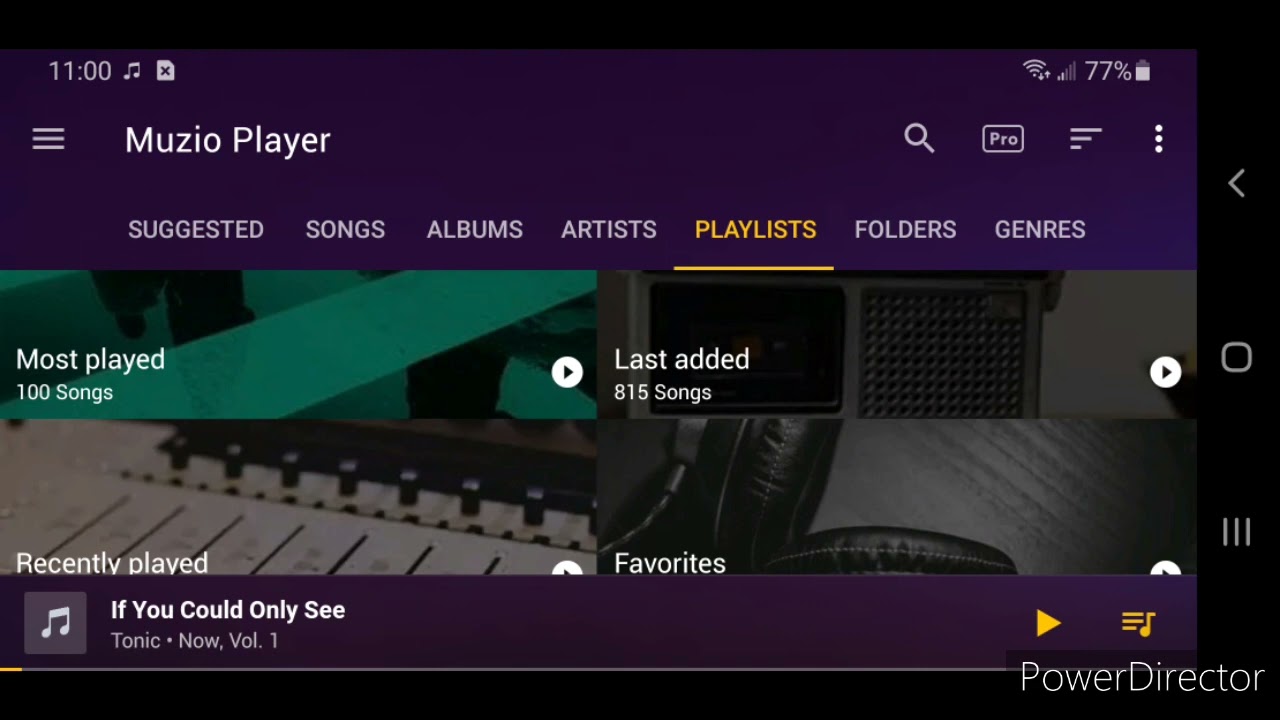Viewport: 1280px width, 720px height.
Task: Open the three-dot overflow menu
Action: pos(1159,139)
